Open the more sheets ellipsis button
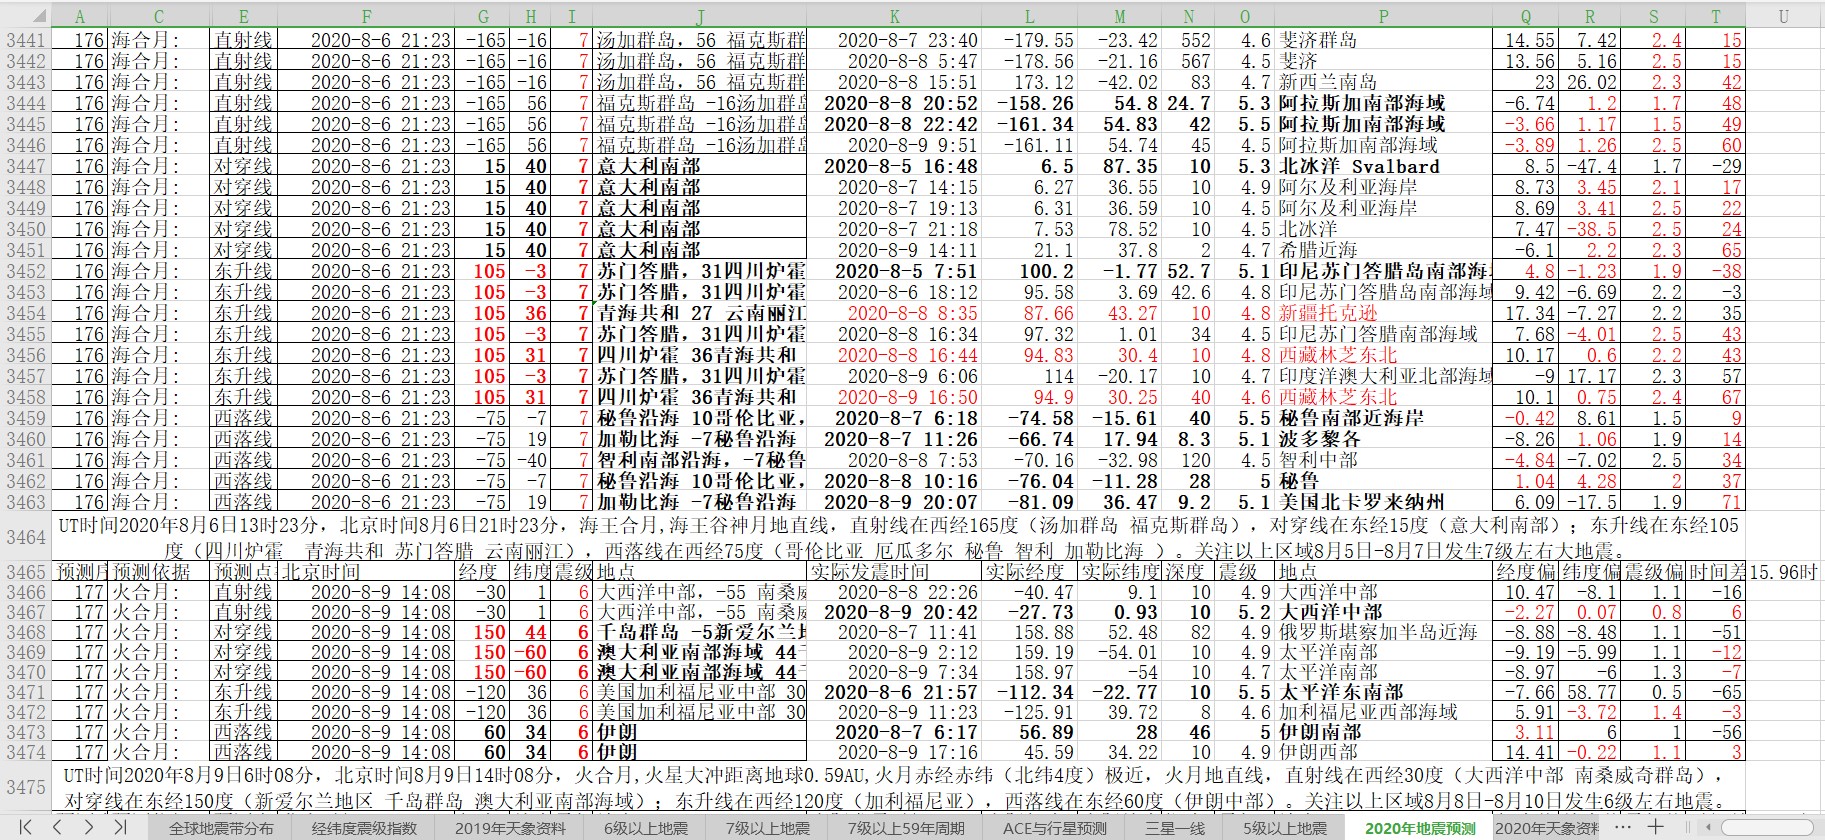Image resolution: width=1825 pixels, height=840 pixels. click(x=1623, y=827)
